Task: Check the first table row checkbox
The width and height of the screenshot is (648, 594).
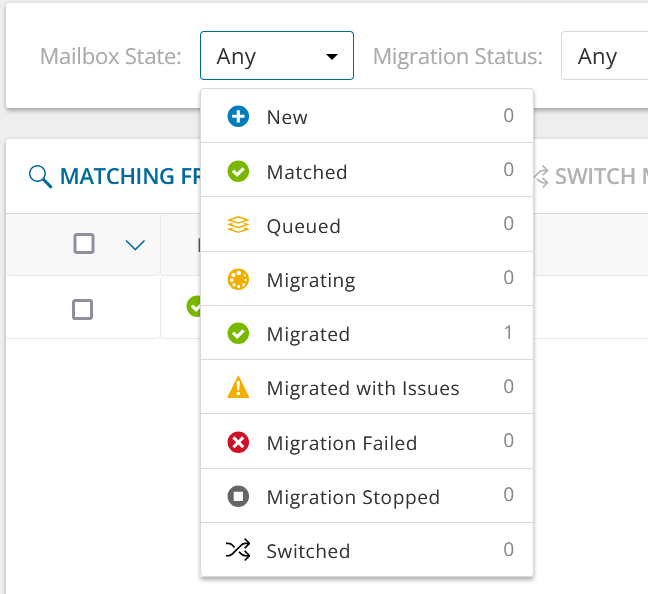Action: (x=83, y=309)
